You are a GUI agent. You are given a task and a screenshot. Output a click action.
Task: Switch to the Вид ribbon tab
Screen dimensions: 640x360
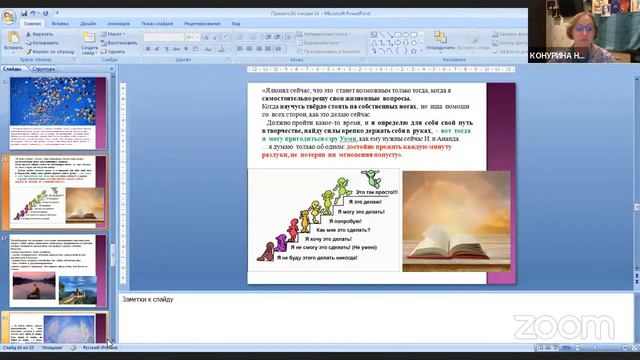point(236,24)
